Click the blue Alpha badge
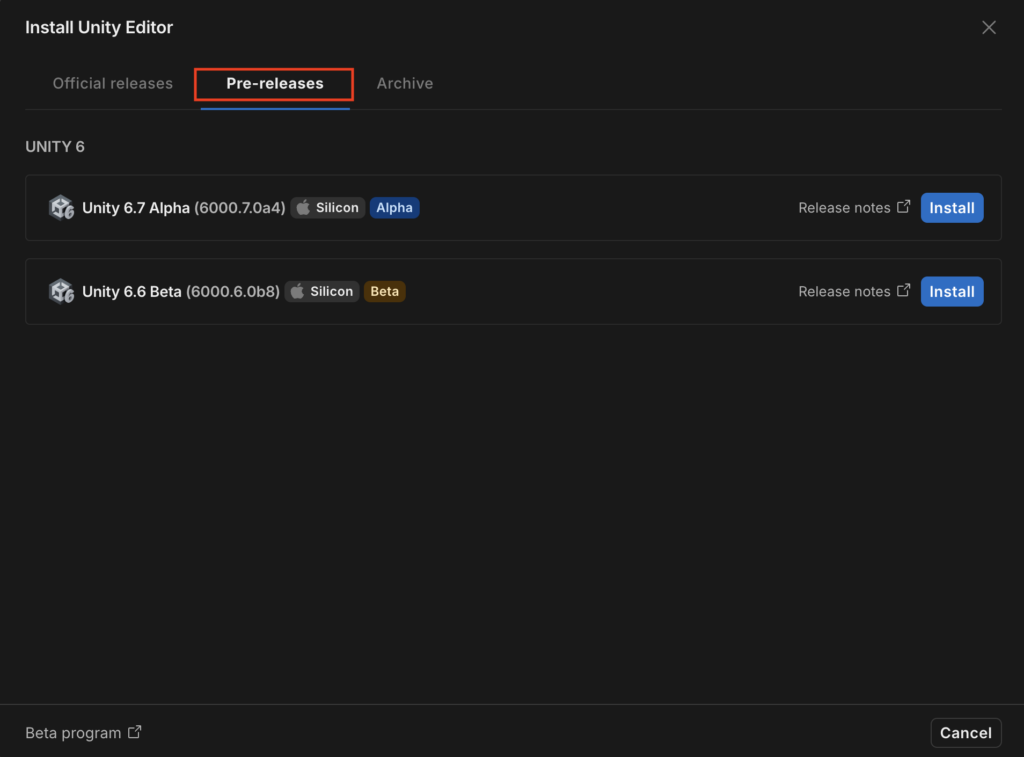 click(394, 208)
